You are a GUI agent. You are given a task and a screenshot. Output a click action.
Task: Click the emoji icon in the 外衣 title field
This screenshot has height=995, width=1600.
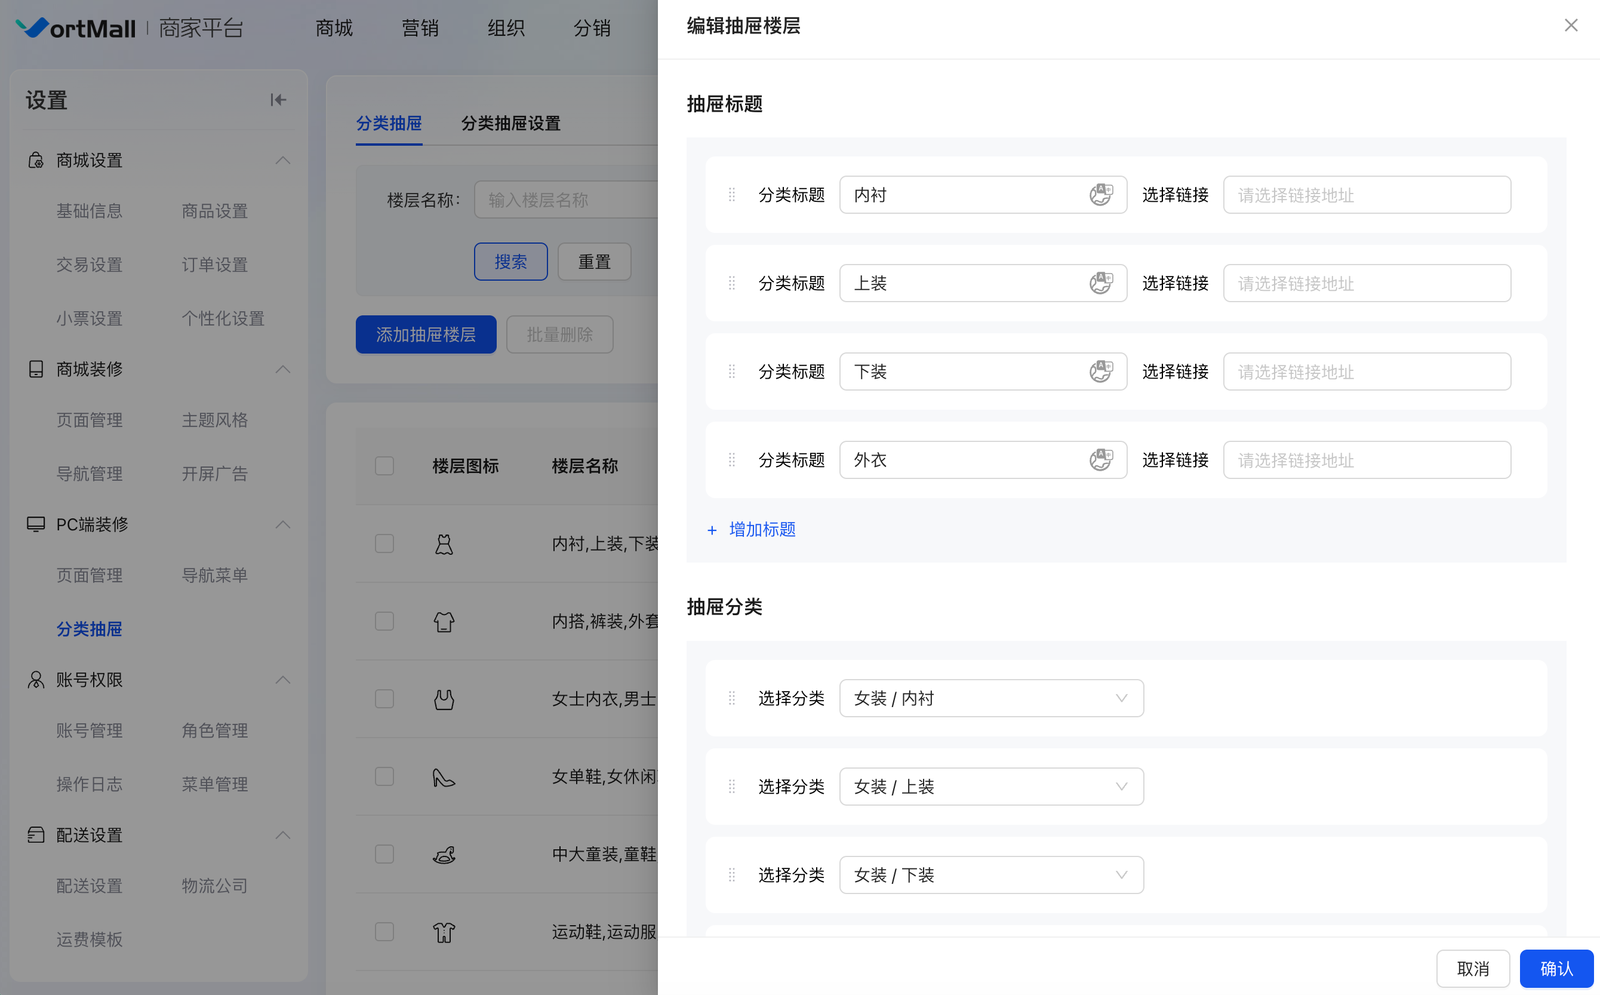click(x=1101, y=460)
